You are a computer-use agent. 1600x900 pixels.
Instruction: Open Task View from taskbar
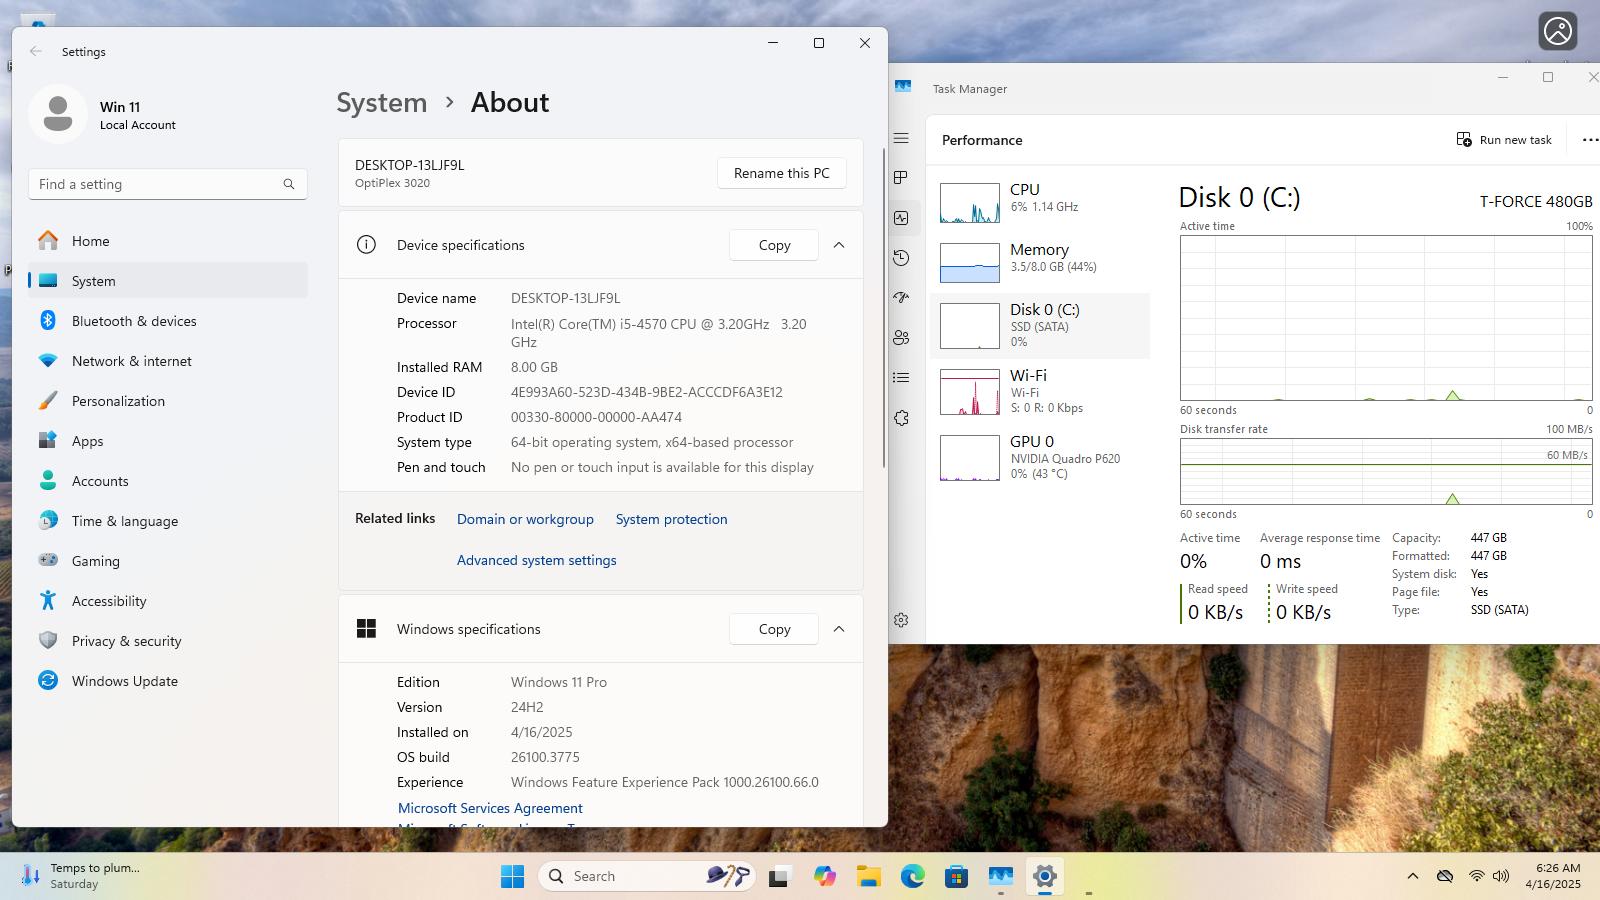point(779,876)
